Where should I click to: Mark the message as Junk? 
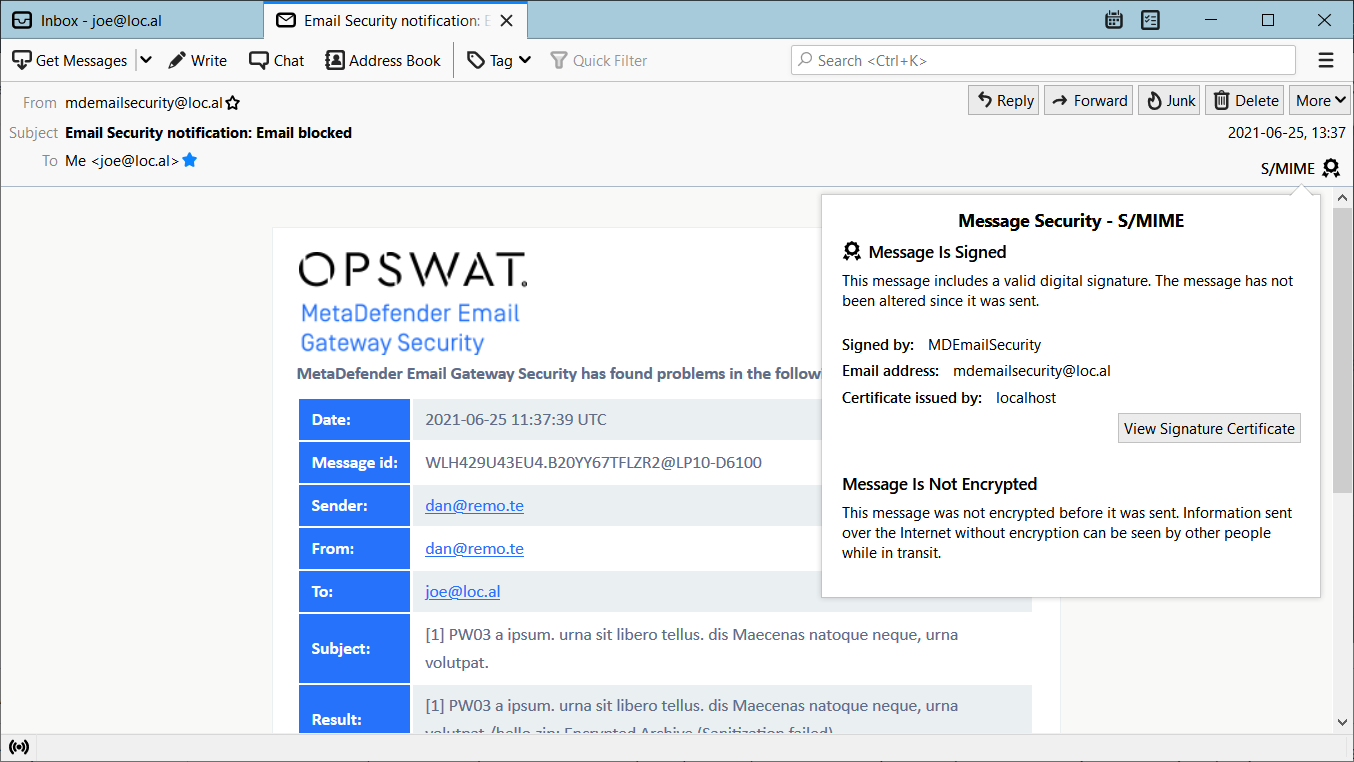pos(1169,100)
